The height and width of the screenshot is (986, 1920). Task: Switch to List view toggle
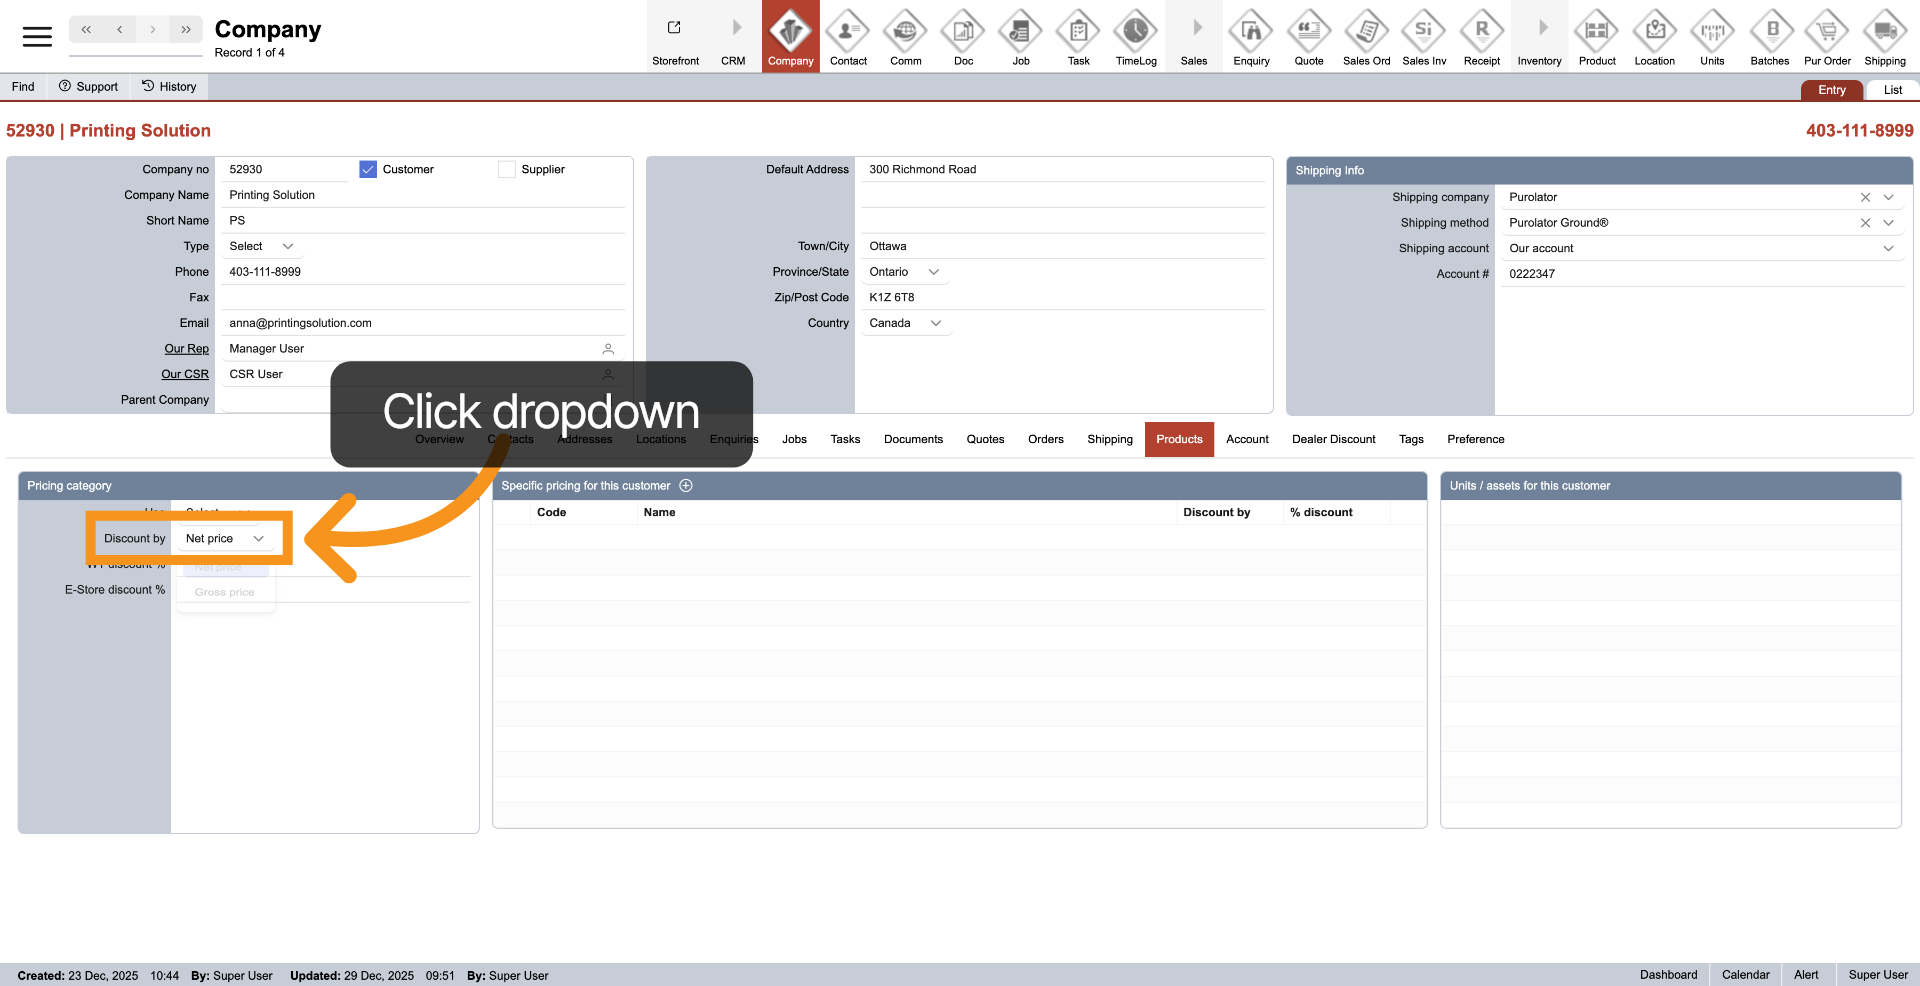click(1892, 90)
